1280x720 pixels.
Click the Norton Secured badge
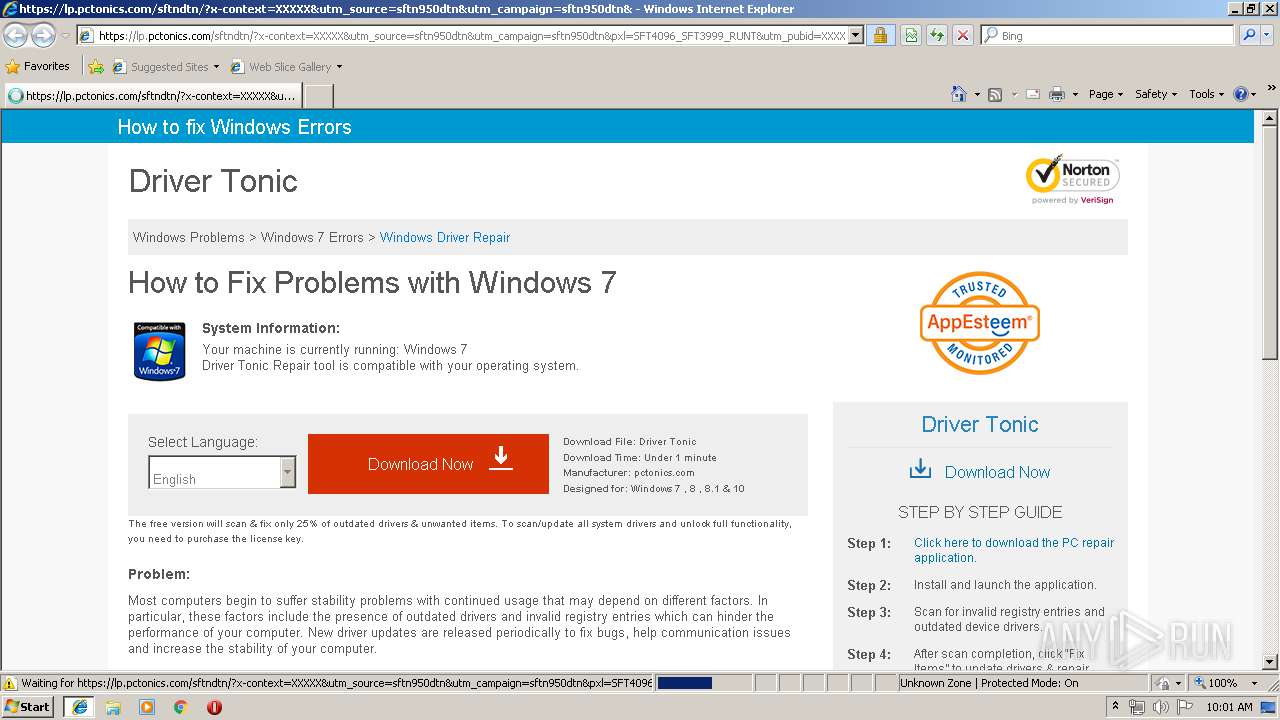1072,179
